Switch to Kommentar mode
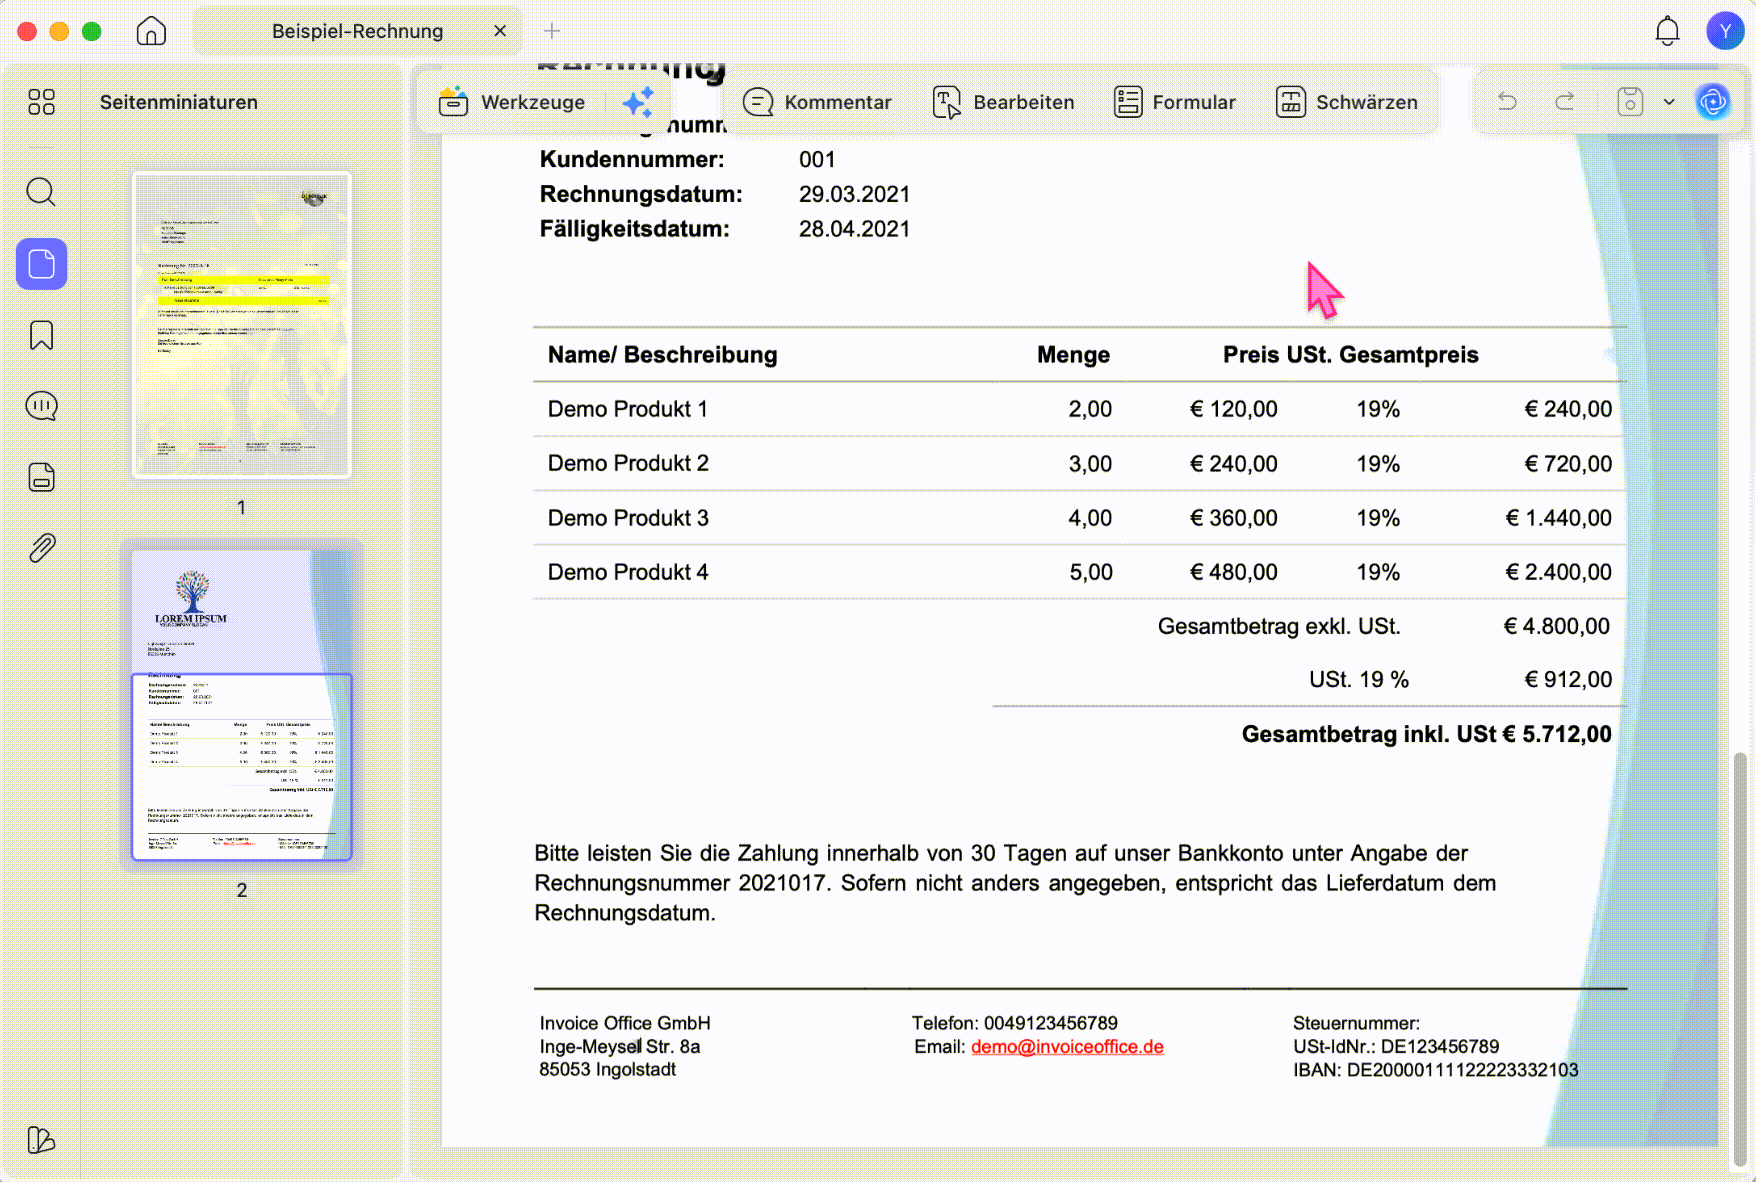The image size is (1756, 1182). (x=817, y=102)
